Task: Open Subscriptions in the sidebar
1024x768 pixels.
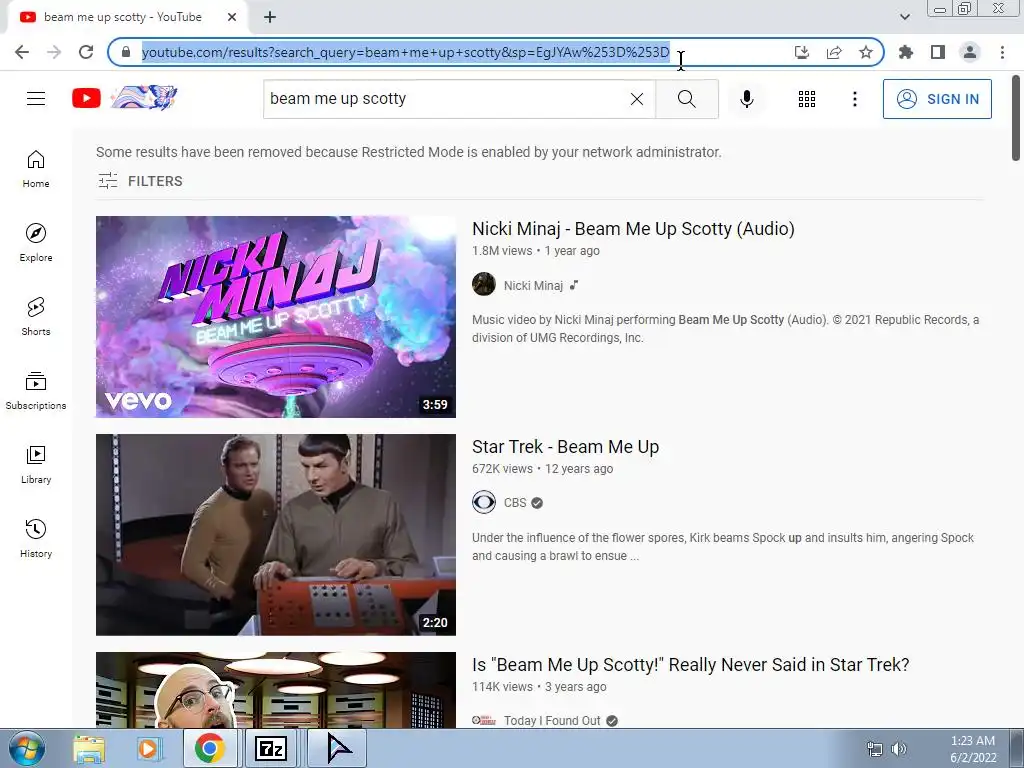Action: point(36,391)
